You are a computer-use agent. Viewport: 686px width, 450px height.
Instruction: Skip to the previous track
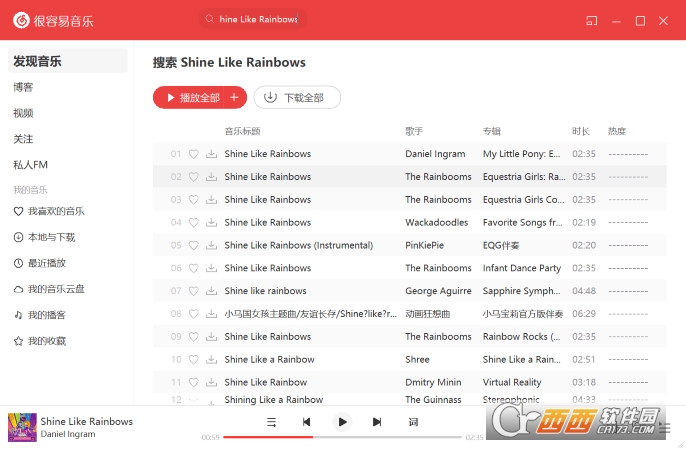point(306,422)
